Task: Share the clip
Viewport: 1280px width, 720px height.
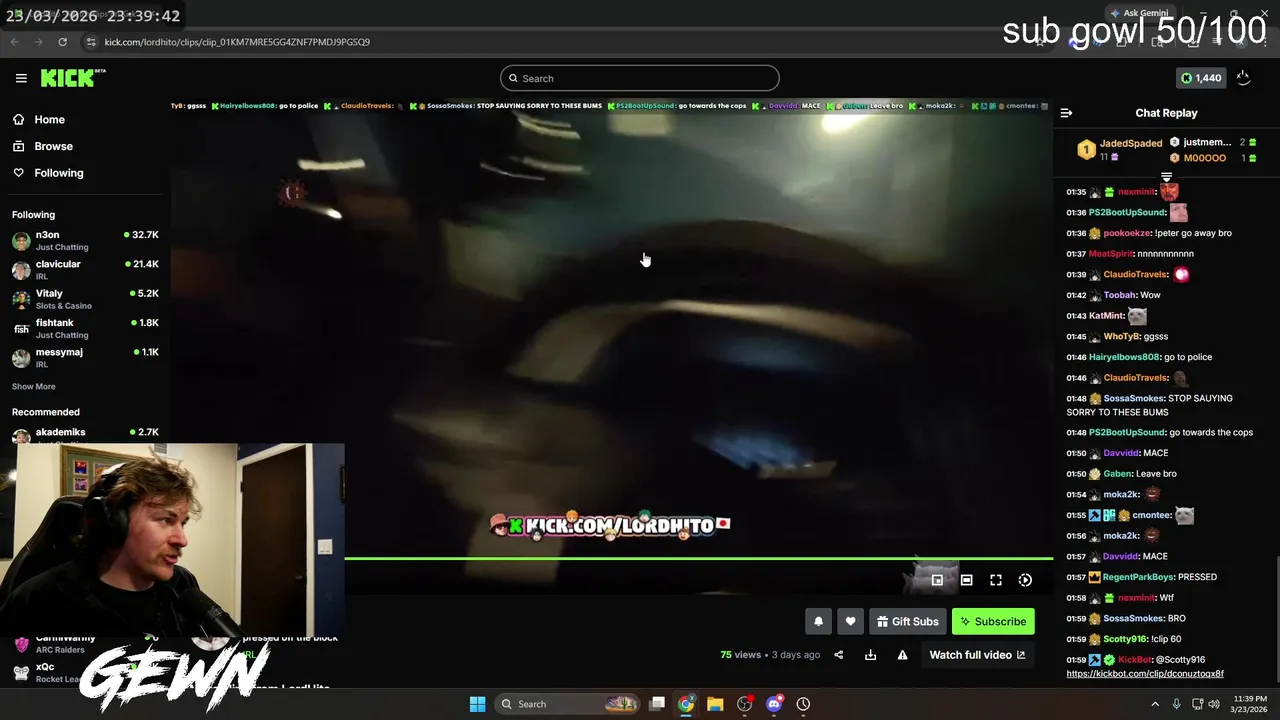Action: click(x=839, y=655)
